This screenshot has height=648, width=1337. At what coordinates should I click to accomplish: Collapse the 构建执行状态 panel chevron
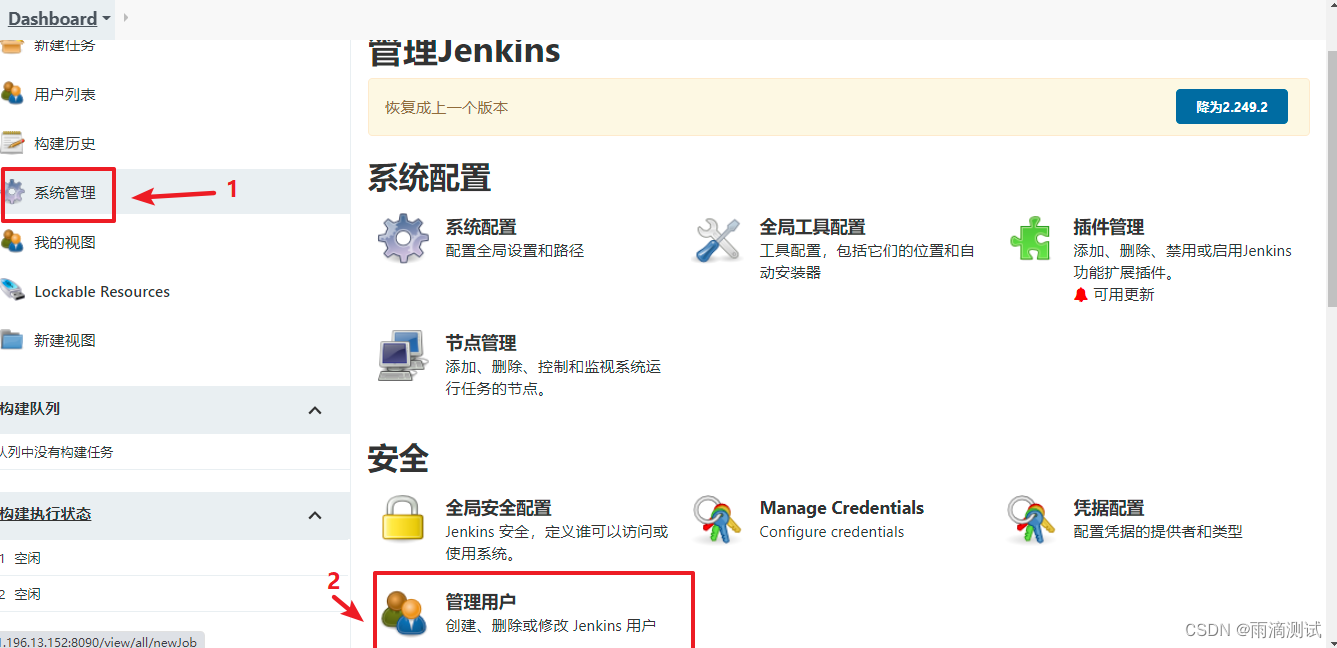[x=315, y=515]
